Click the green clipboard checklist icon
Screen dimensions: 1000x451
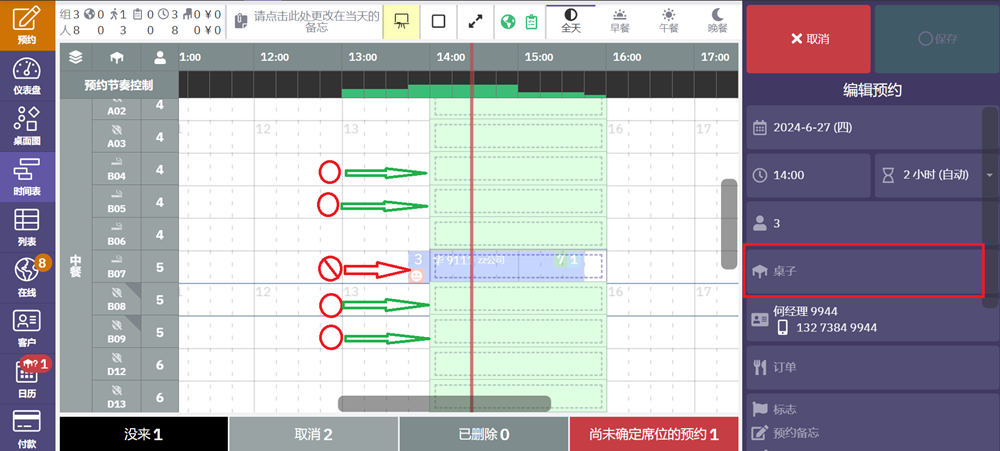pyautogui.click(x=531, y=22)
